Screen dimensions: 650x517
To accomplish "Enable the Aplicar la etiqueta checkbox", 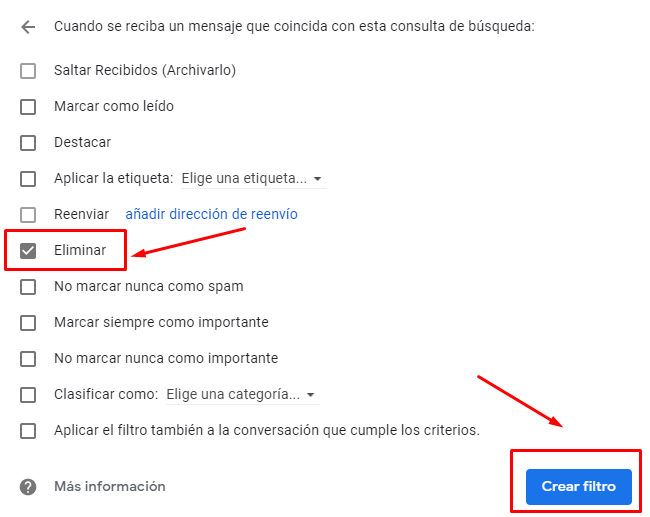I will point(28,179).
